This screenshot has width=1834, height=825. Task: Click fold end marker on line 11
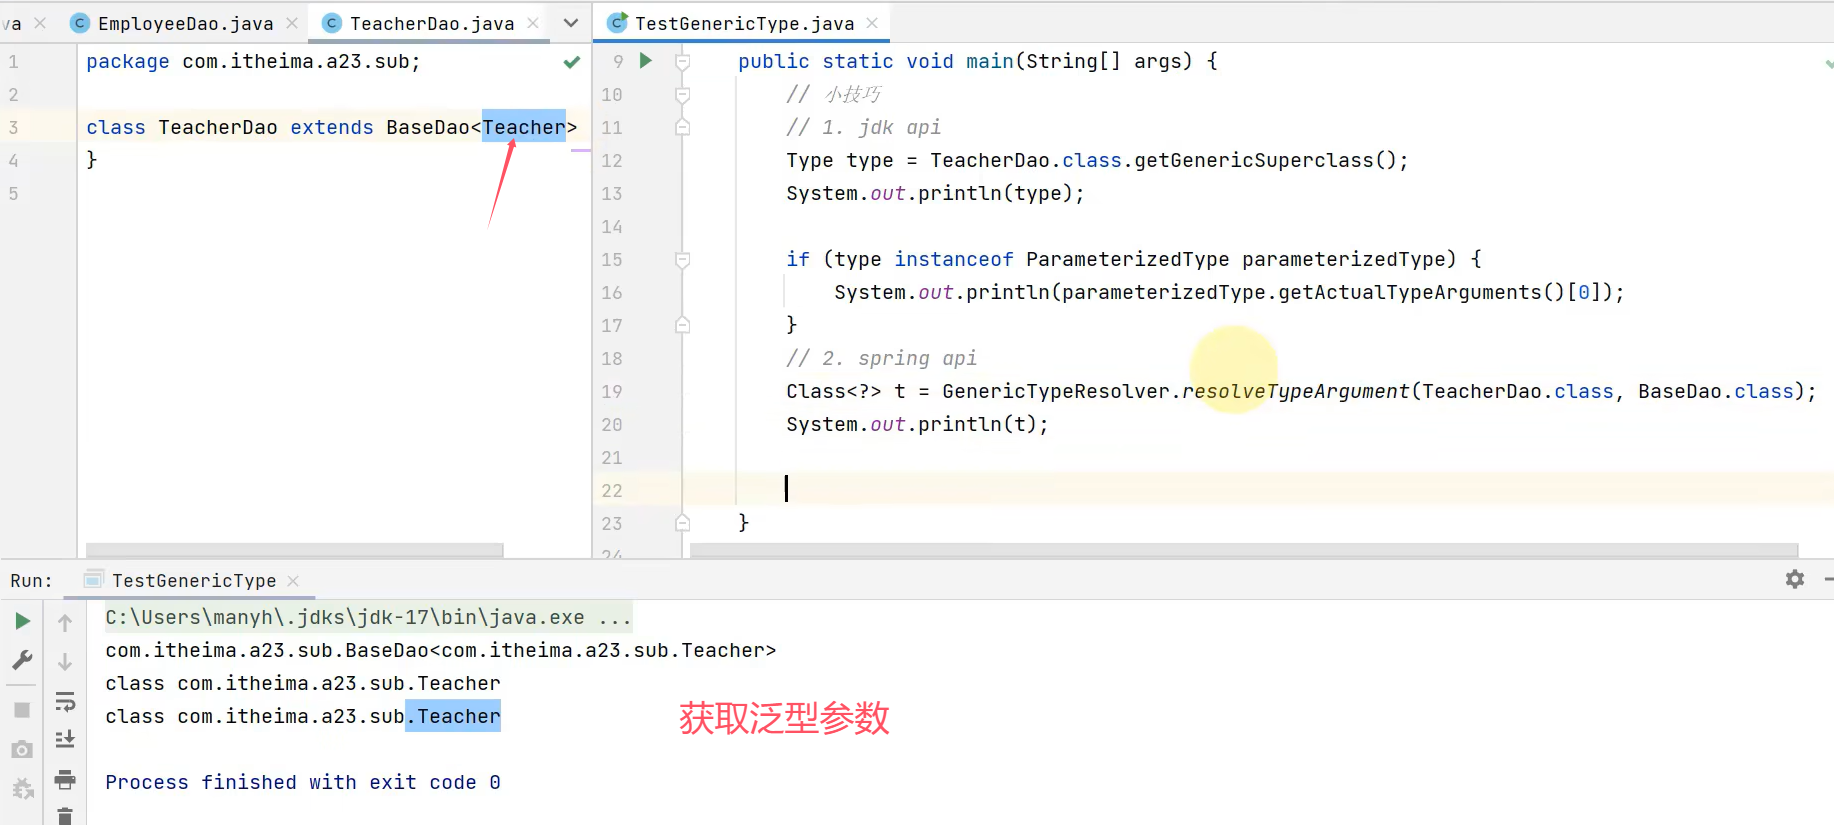[683, 127]
